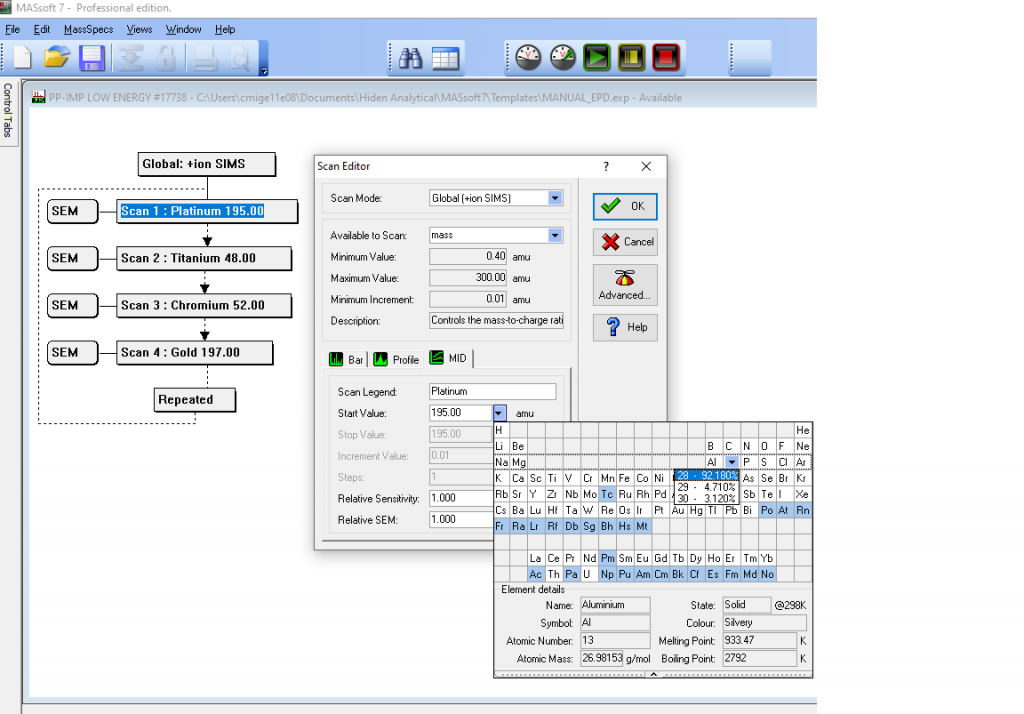This screenshot has height=714, width=1024.
Task: Save with the floppy disk icon
Action: tap(92, 58)
